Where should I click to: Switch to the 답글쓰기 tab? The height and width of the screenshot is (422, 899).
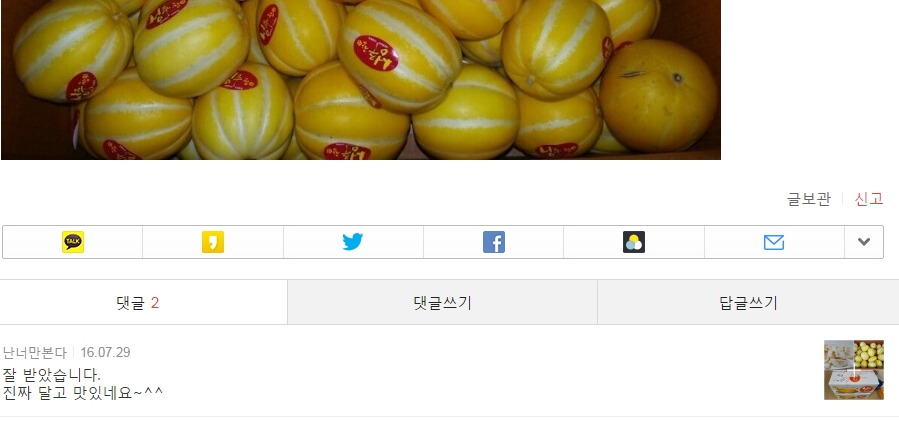coord(748,302)
